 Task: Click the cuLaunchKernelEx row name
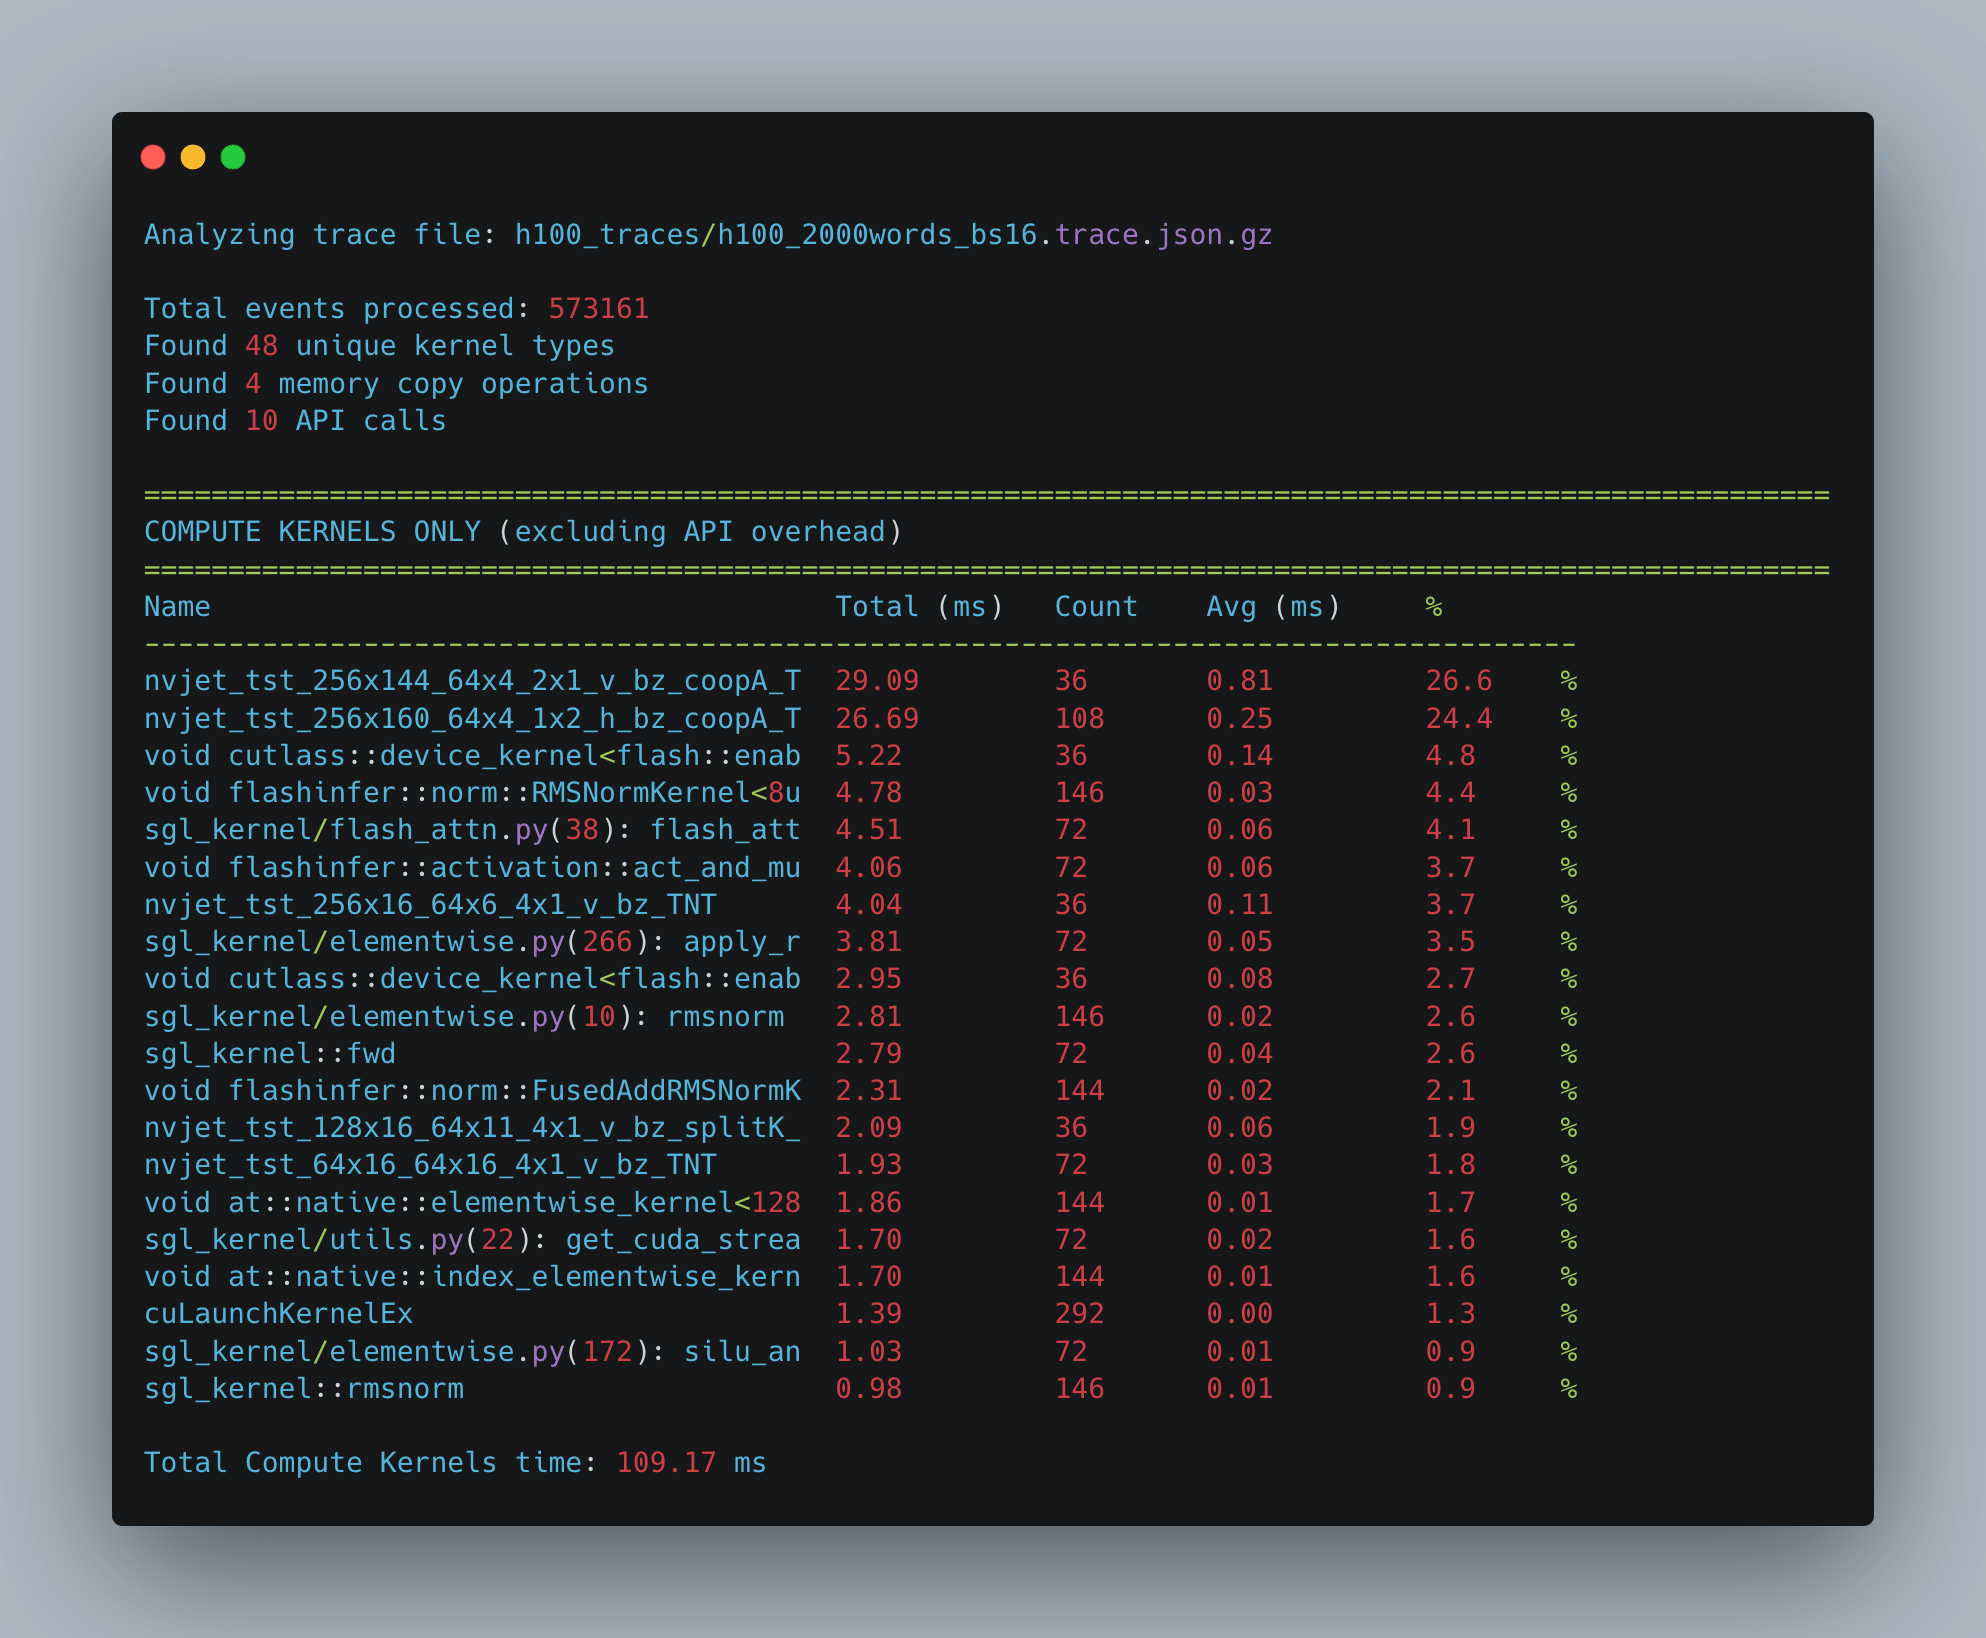pos(278,1314)
